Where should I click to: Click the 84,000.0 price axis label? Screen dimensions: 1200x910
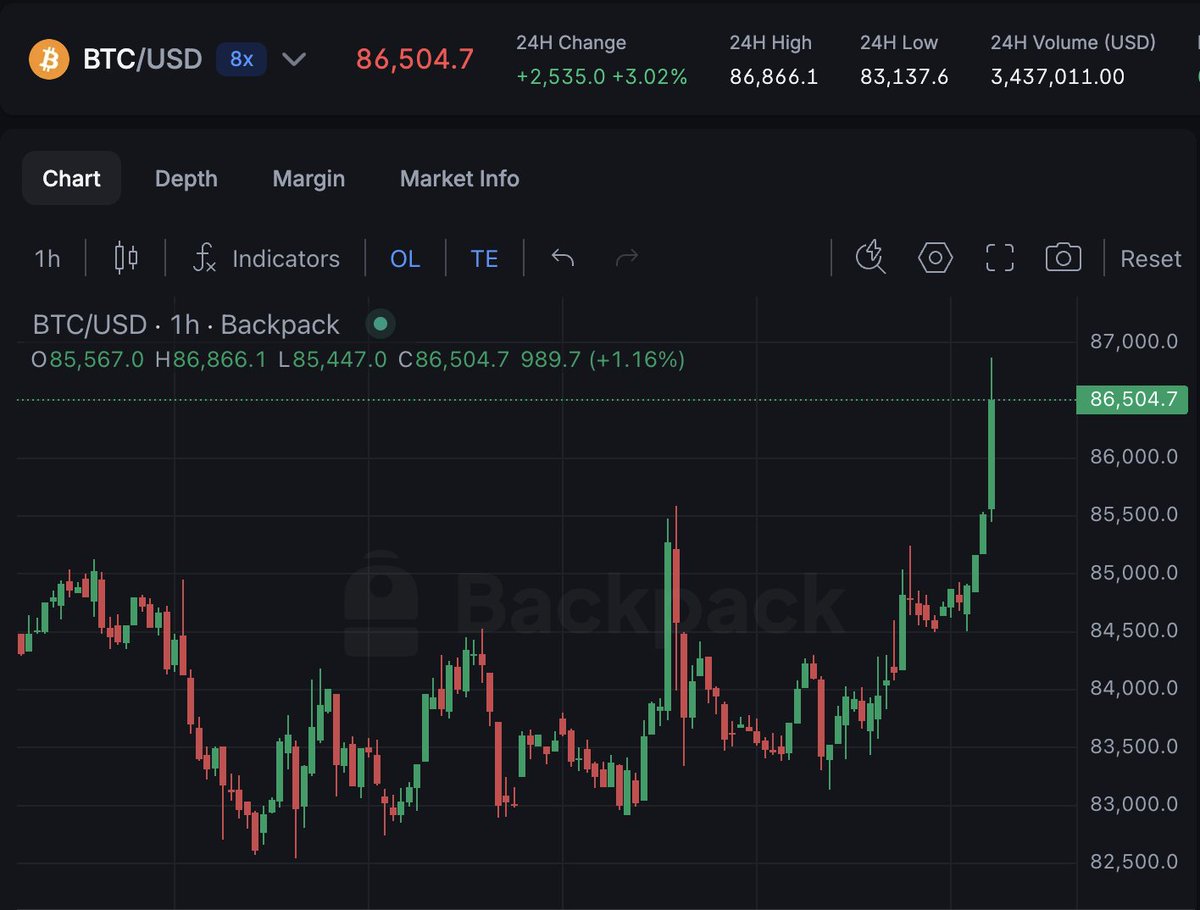click(1133, 689)
